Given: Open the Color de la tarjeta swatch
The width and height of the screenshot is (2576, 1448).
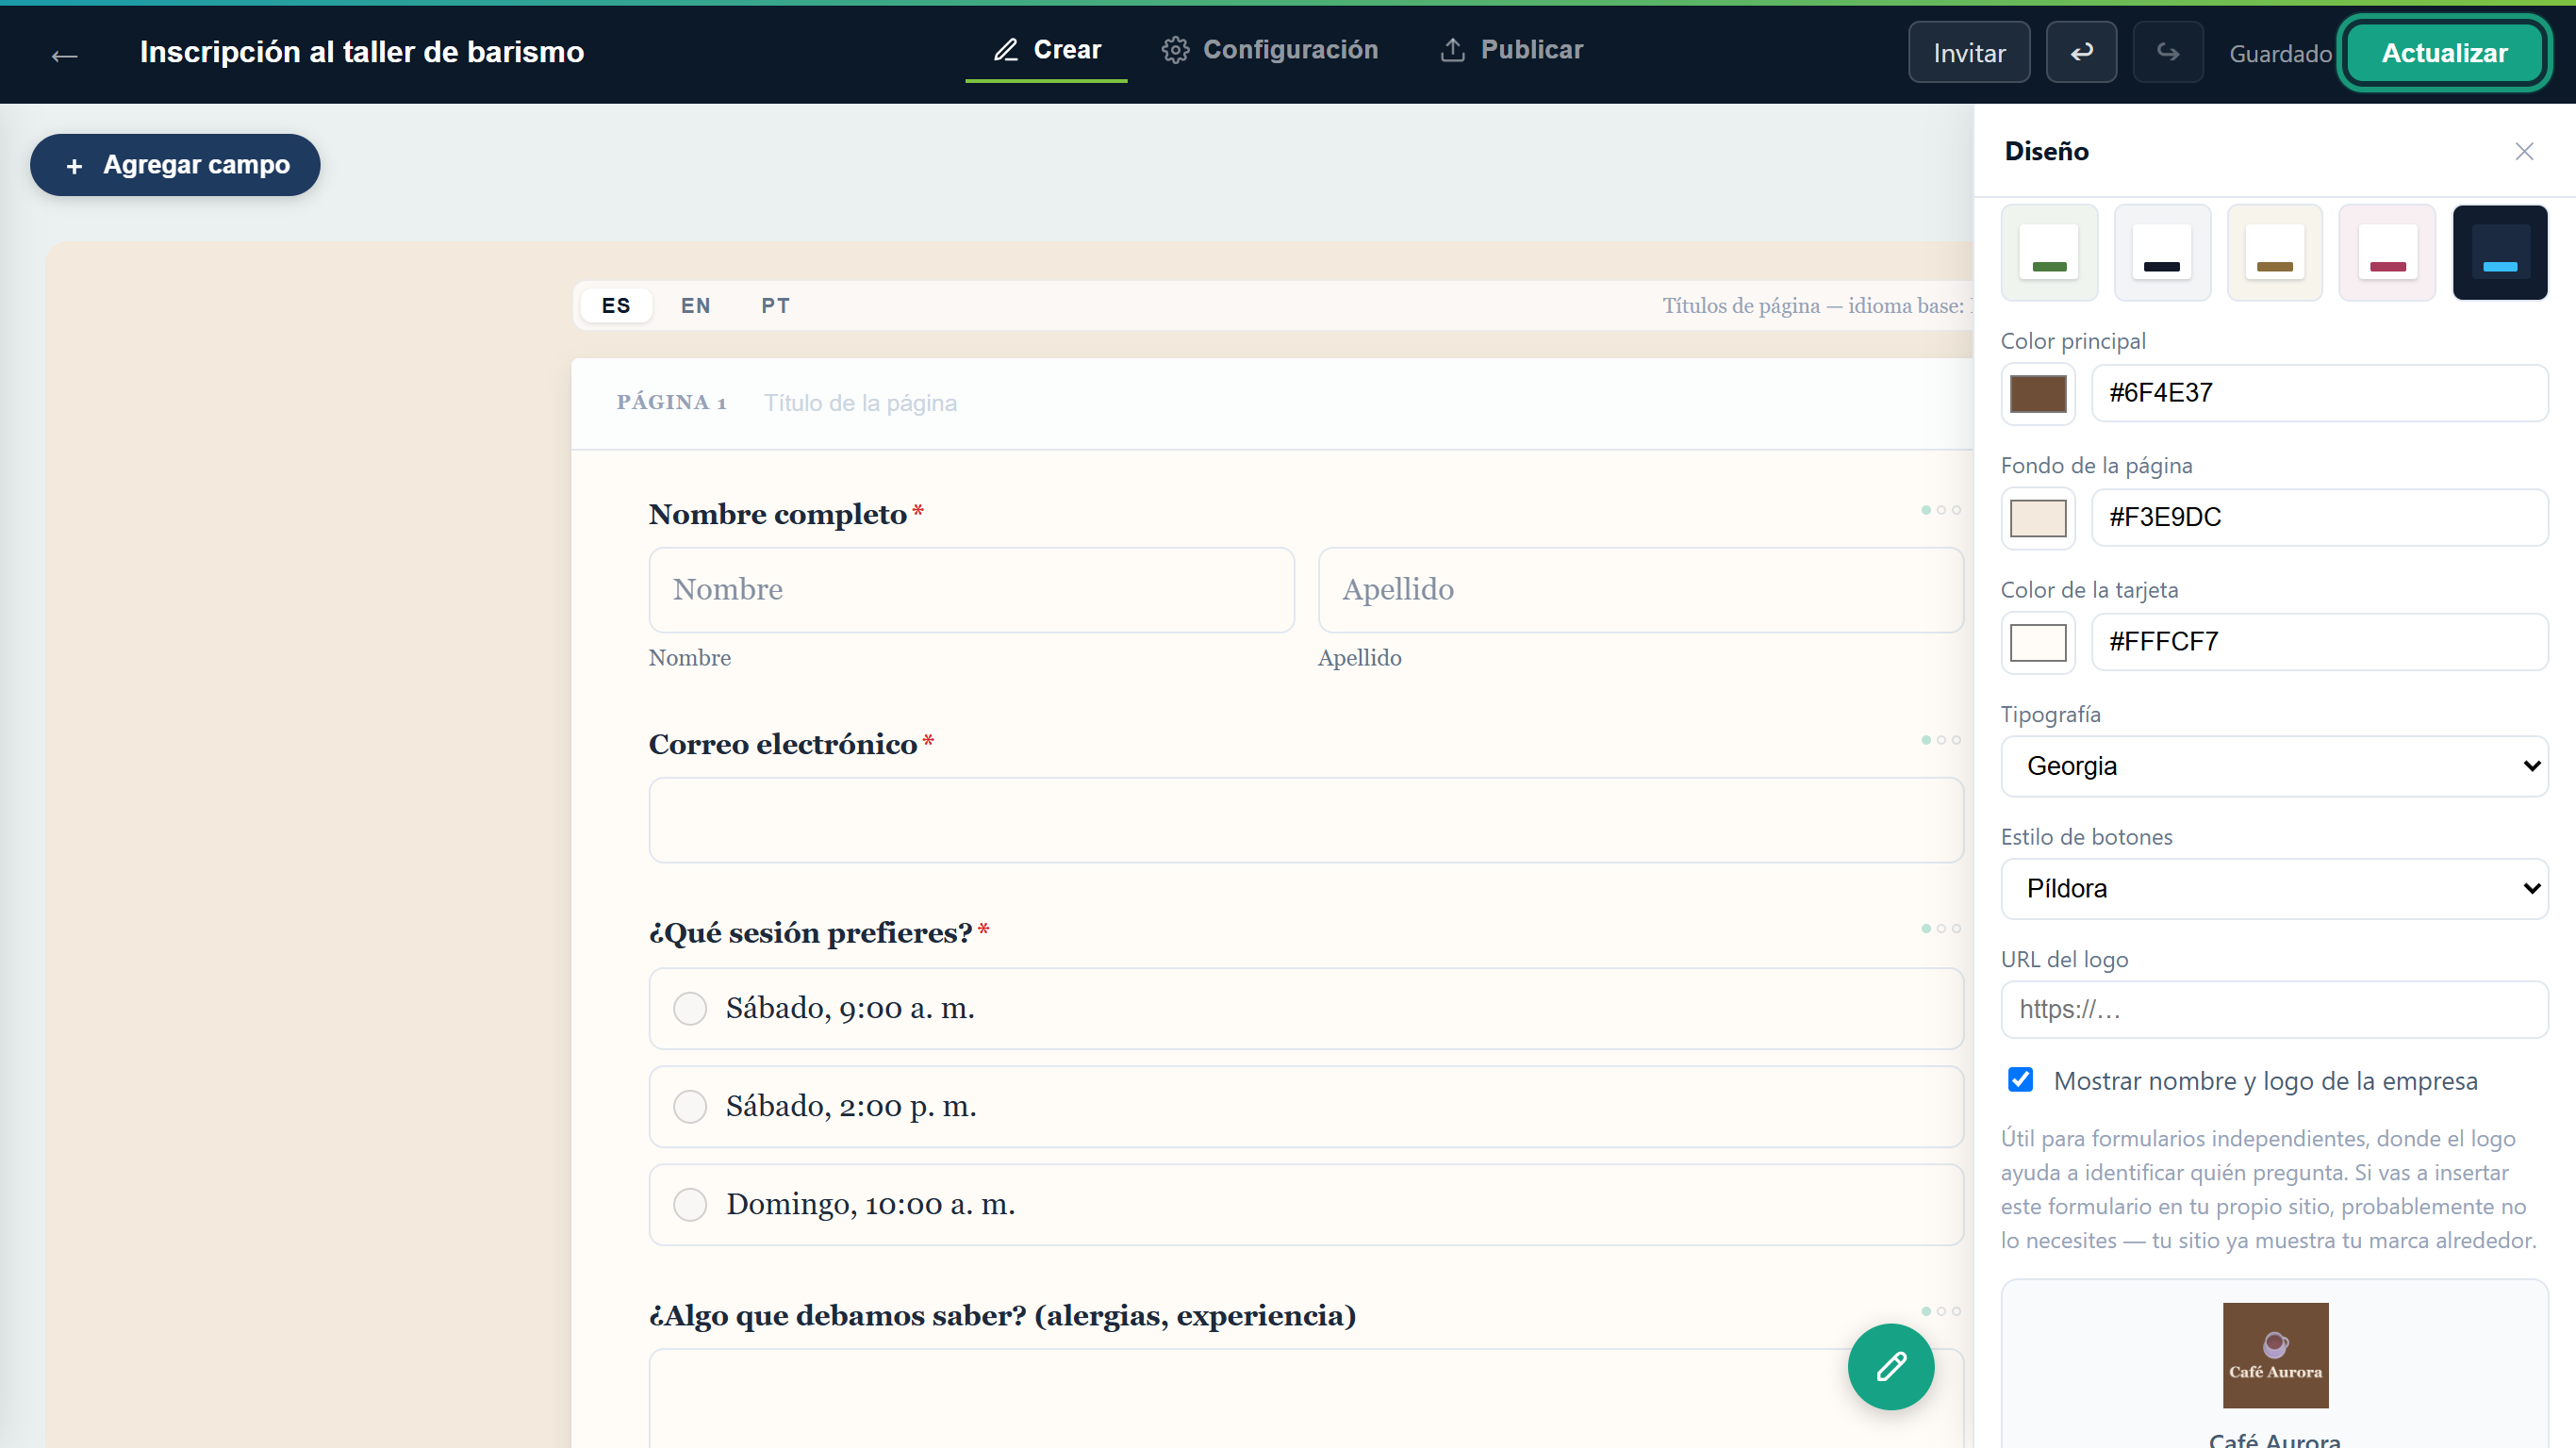Looking at the screenshot, I should pos(2038,642).
